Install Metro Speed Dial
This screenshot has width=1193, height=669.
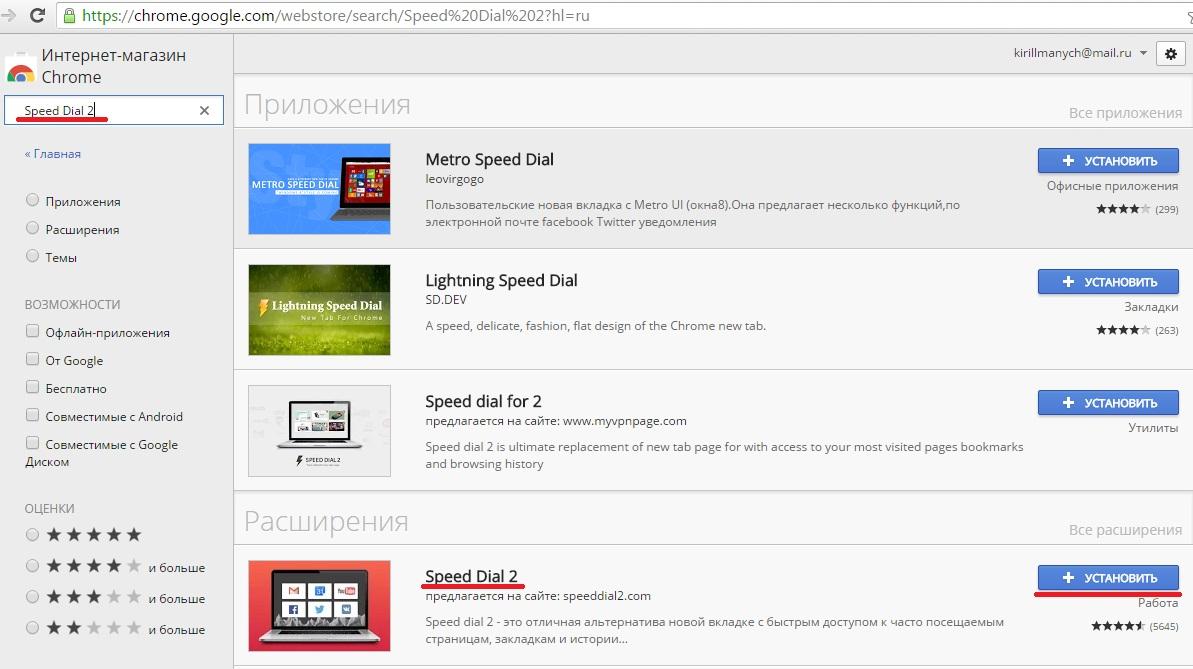tap(1108, 161)
